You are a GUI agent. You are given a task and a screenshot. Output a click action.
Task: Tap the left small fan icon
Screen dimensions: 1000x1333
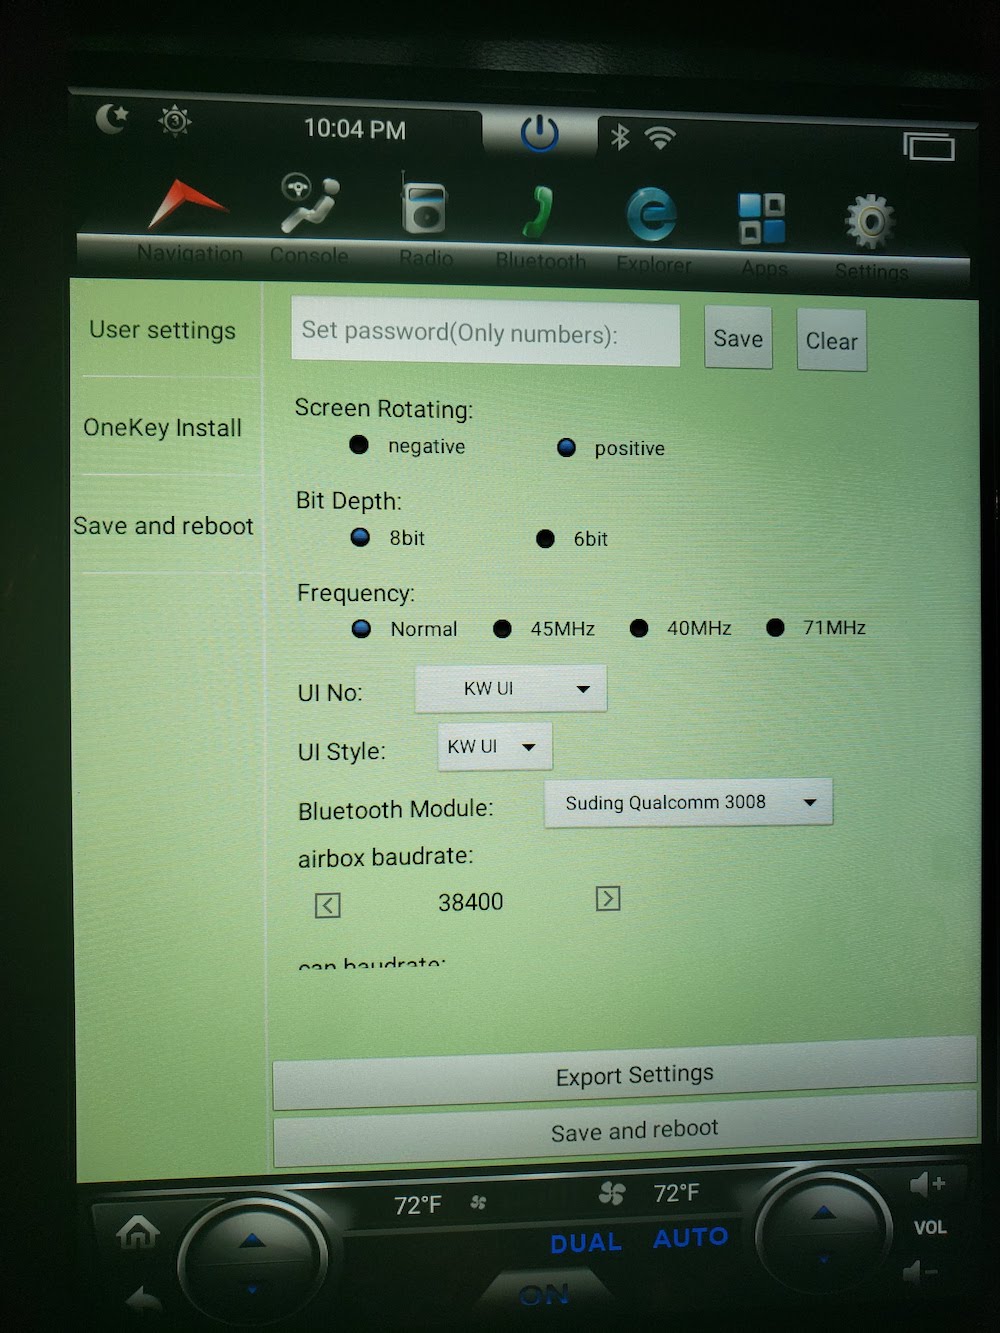[478, 1202]
